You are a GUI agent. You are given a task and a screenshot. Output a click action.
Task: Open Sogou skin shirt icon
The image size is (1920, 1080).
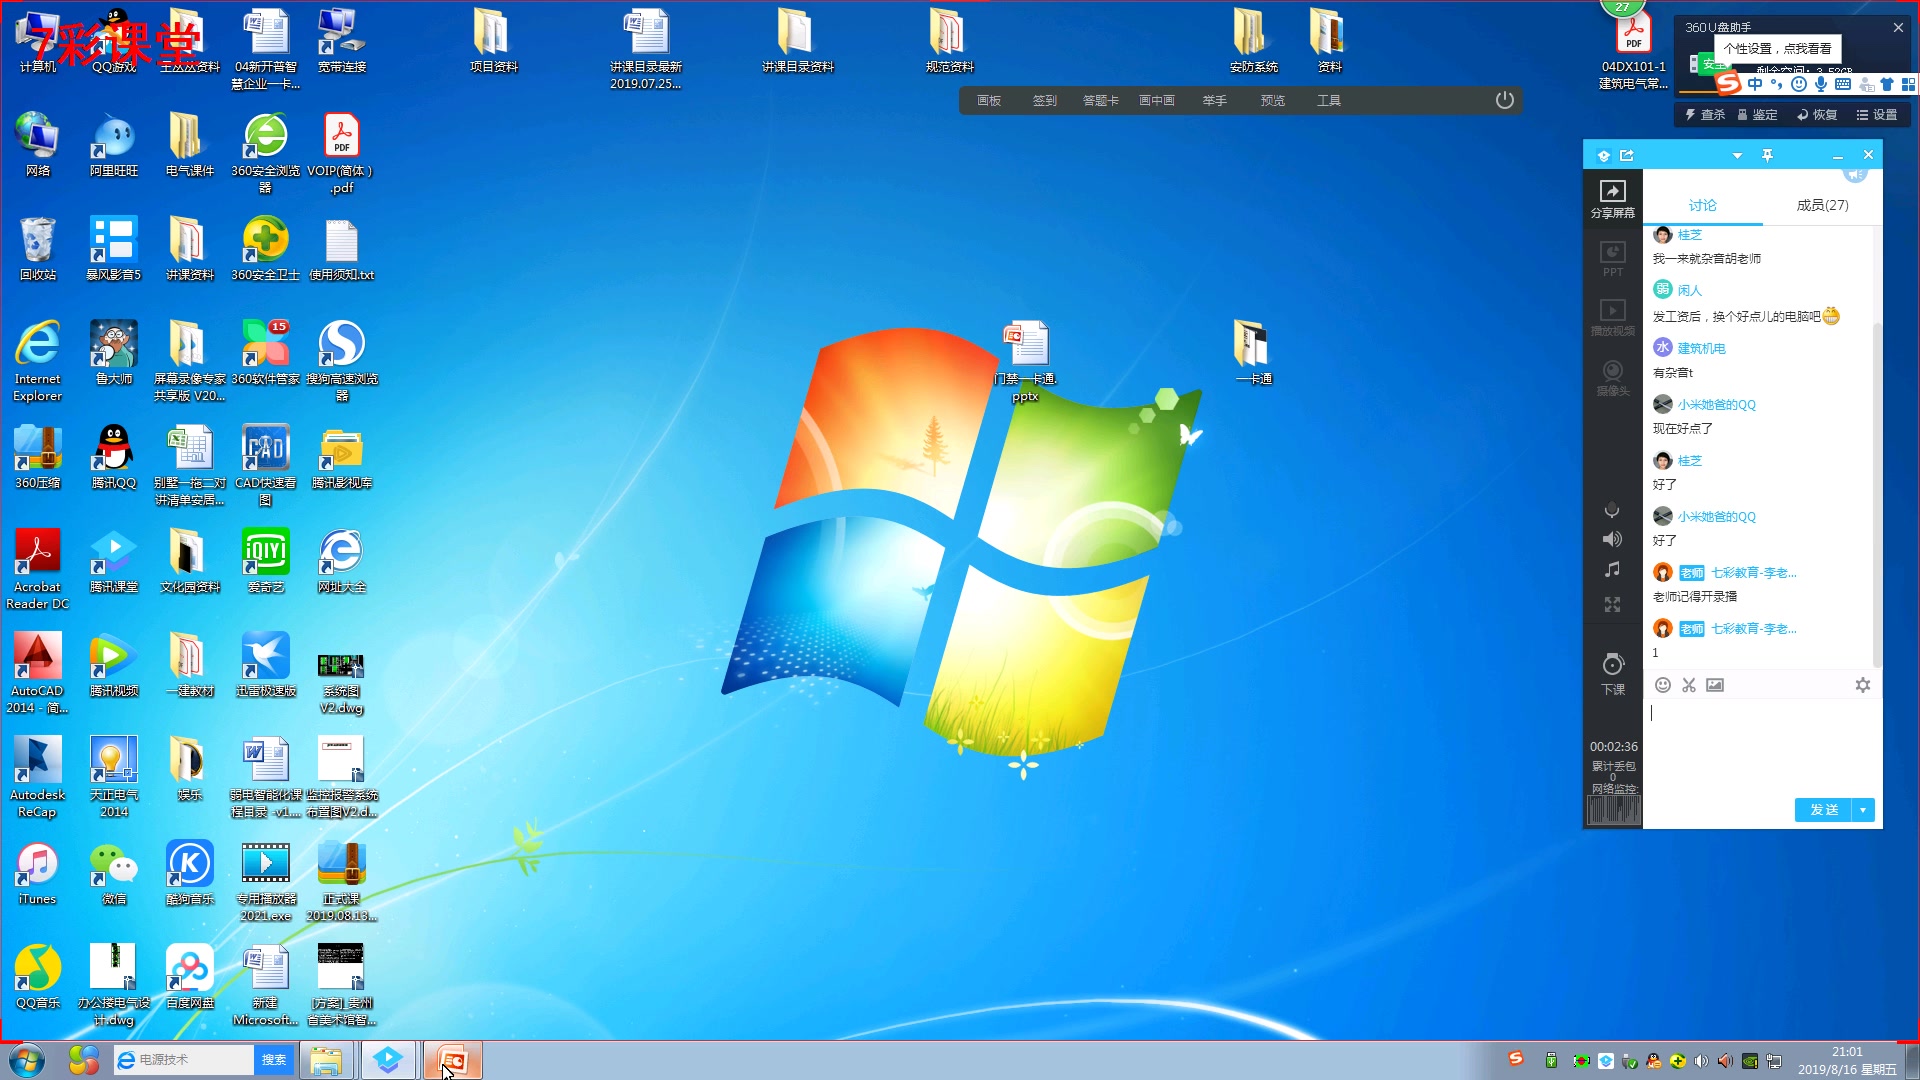(x=1886, y=85)
